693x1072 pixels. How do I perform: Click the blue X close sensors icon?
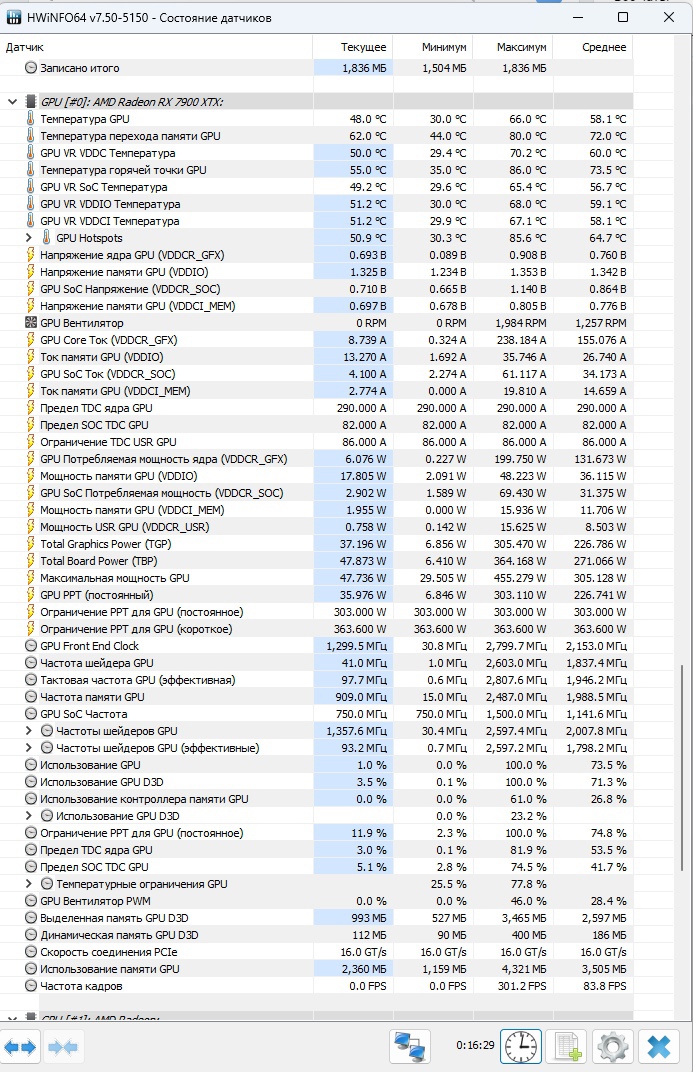click(x=659, y=1046)
